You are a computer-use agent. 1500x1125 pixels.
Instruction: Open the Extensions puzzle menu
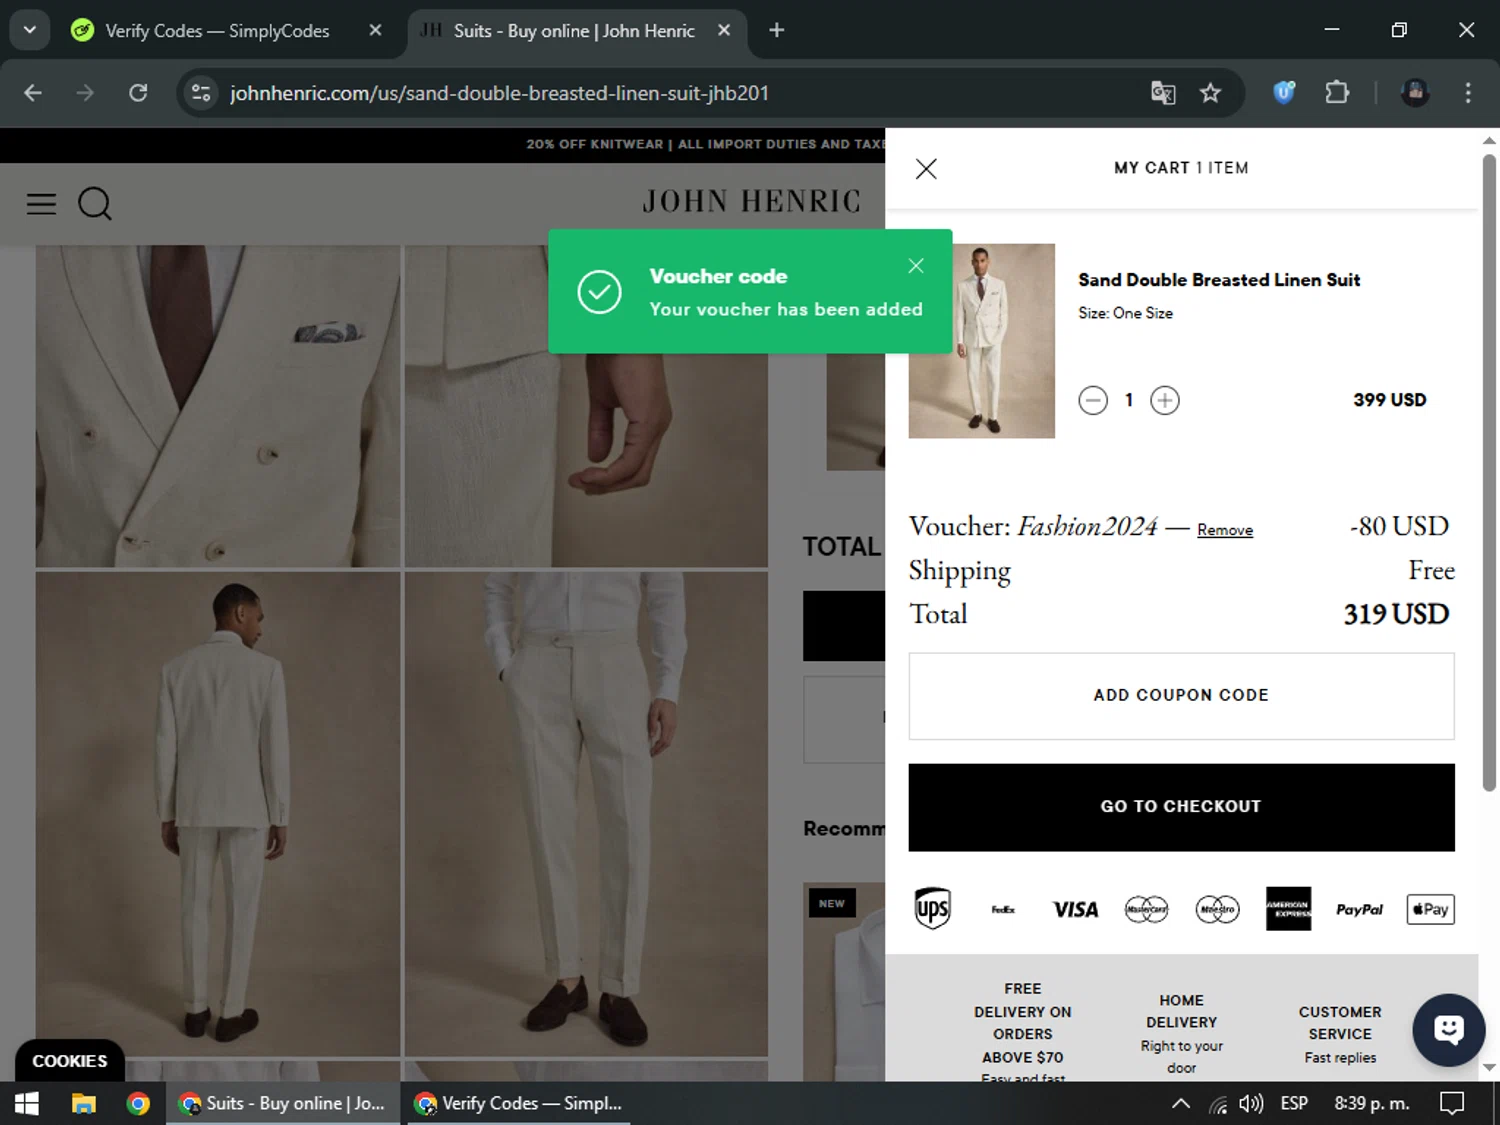click(x=1337, y=93)
